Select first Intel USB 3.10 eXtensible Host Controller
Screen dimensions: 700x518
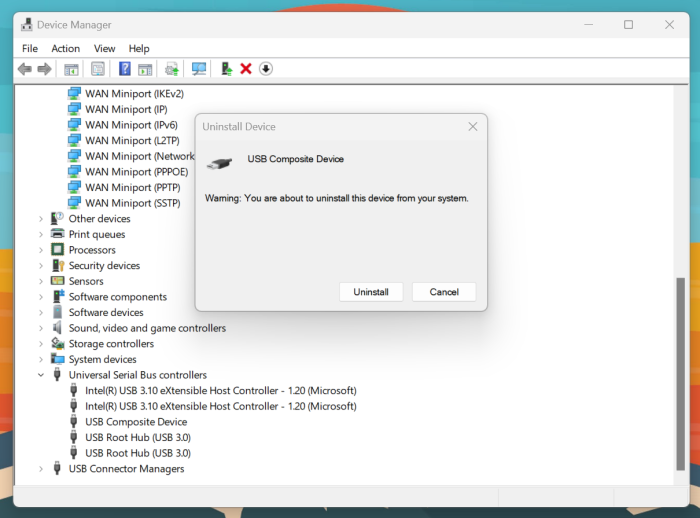221,390
